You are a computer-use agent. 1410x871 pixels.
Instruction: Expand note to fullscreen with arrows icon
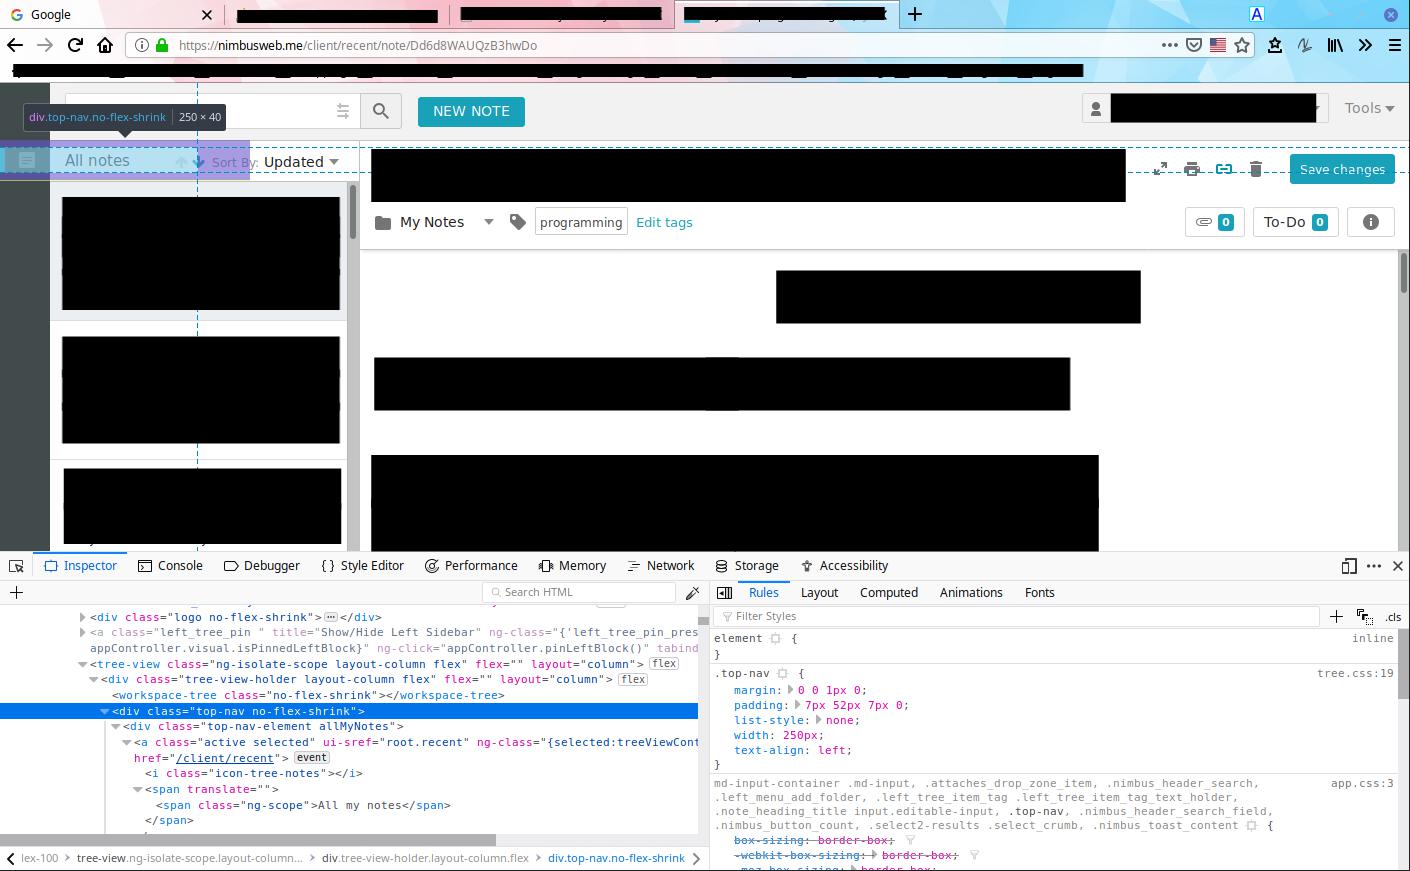1160,169
